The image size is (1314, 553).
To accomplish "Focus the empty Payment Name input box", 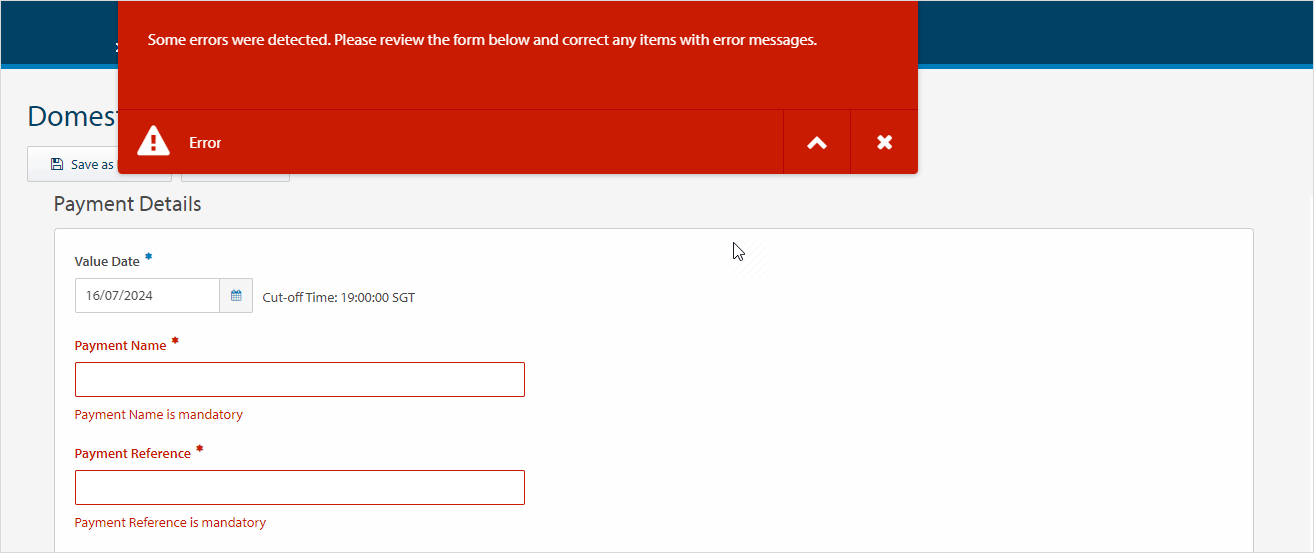I will pyautogui.click(x=299, y=380).
